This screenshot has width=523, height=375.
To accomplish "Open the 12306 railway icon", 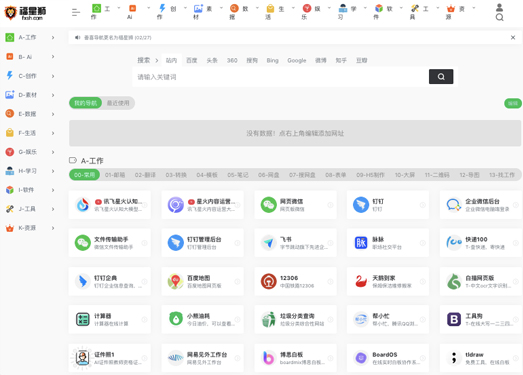I will point(269,282).
